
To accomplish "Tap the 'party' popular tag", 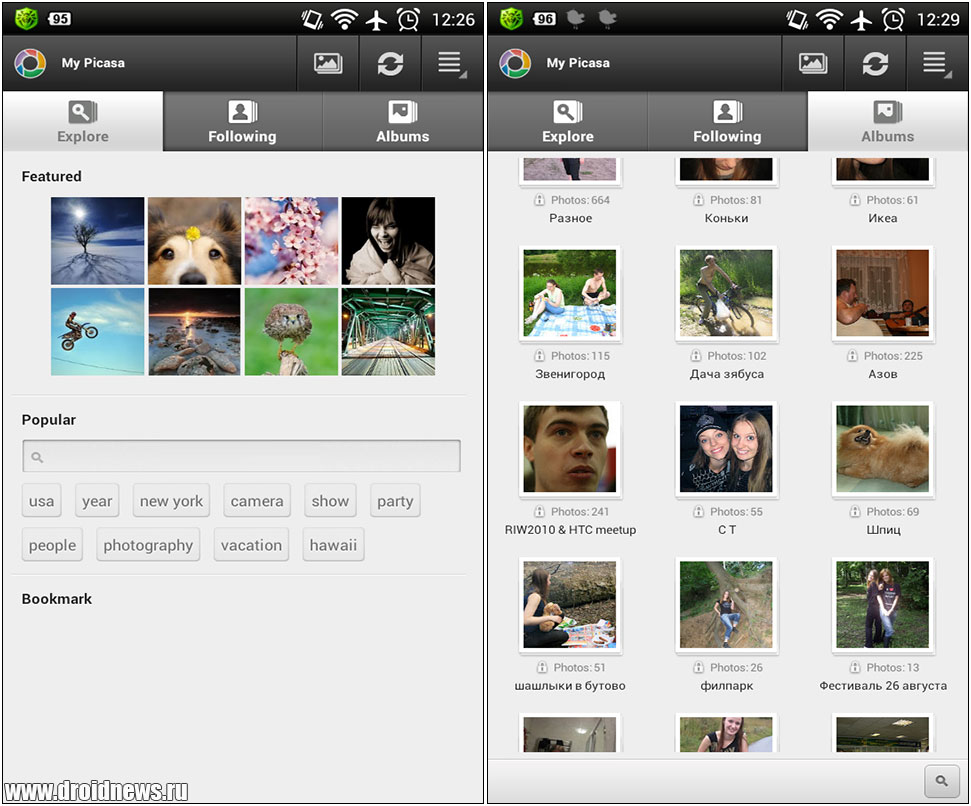I will pyautogui.click(x=395, y=501).
